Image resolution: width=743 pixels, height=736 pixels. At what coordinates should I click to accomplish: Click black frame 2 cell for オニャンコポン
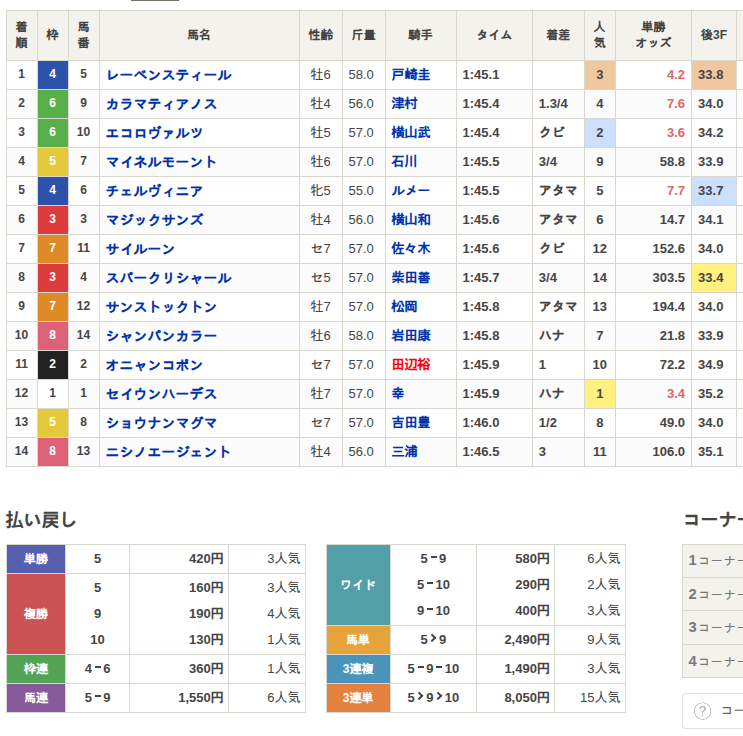(x=53, y=365)
